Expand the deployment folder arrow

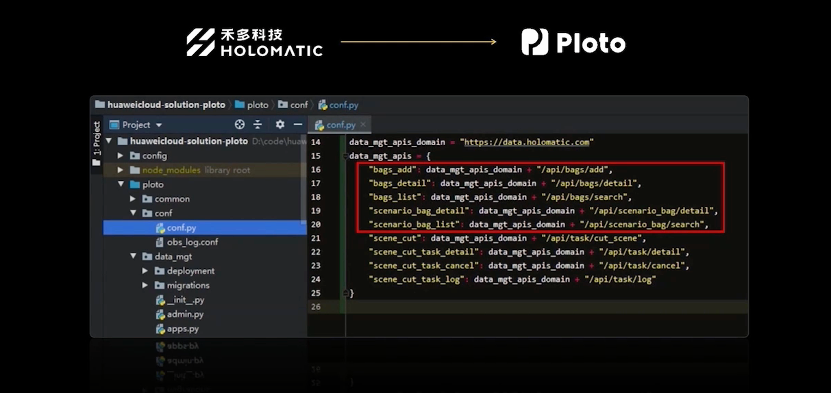click(x=145, y=271)
